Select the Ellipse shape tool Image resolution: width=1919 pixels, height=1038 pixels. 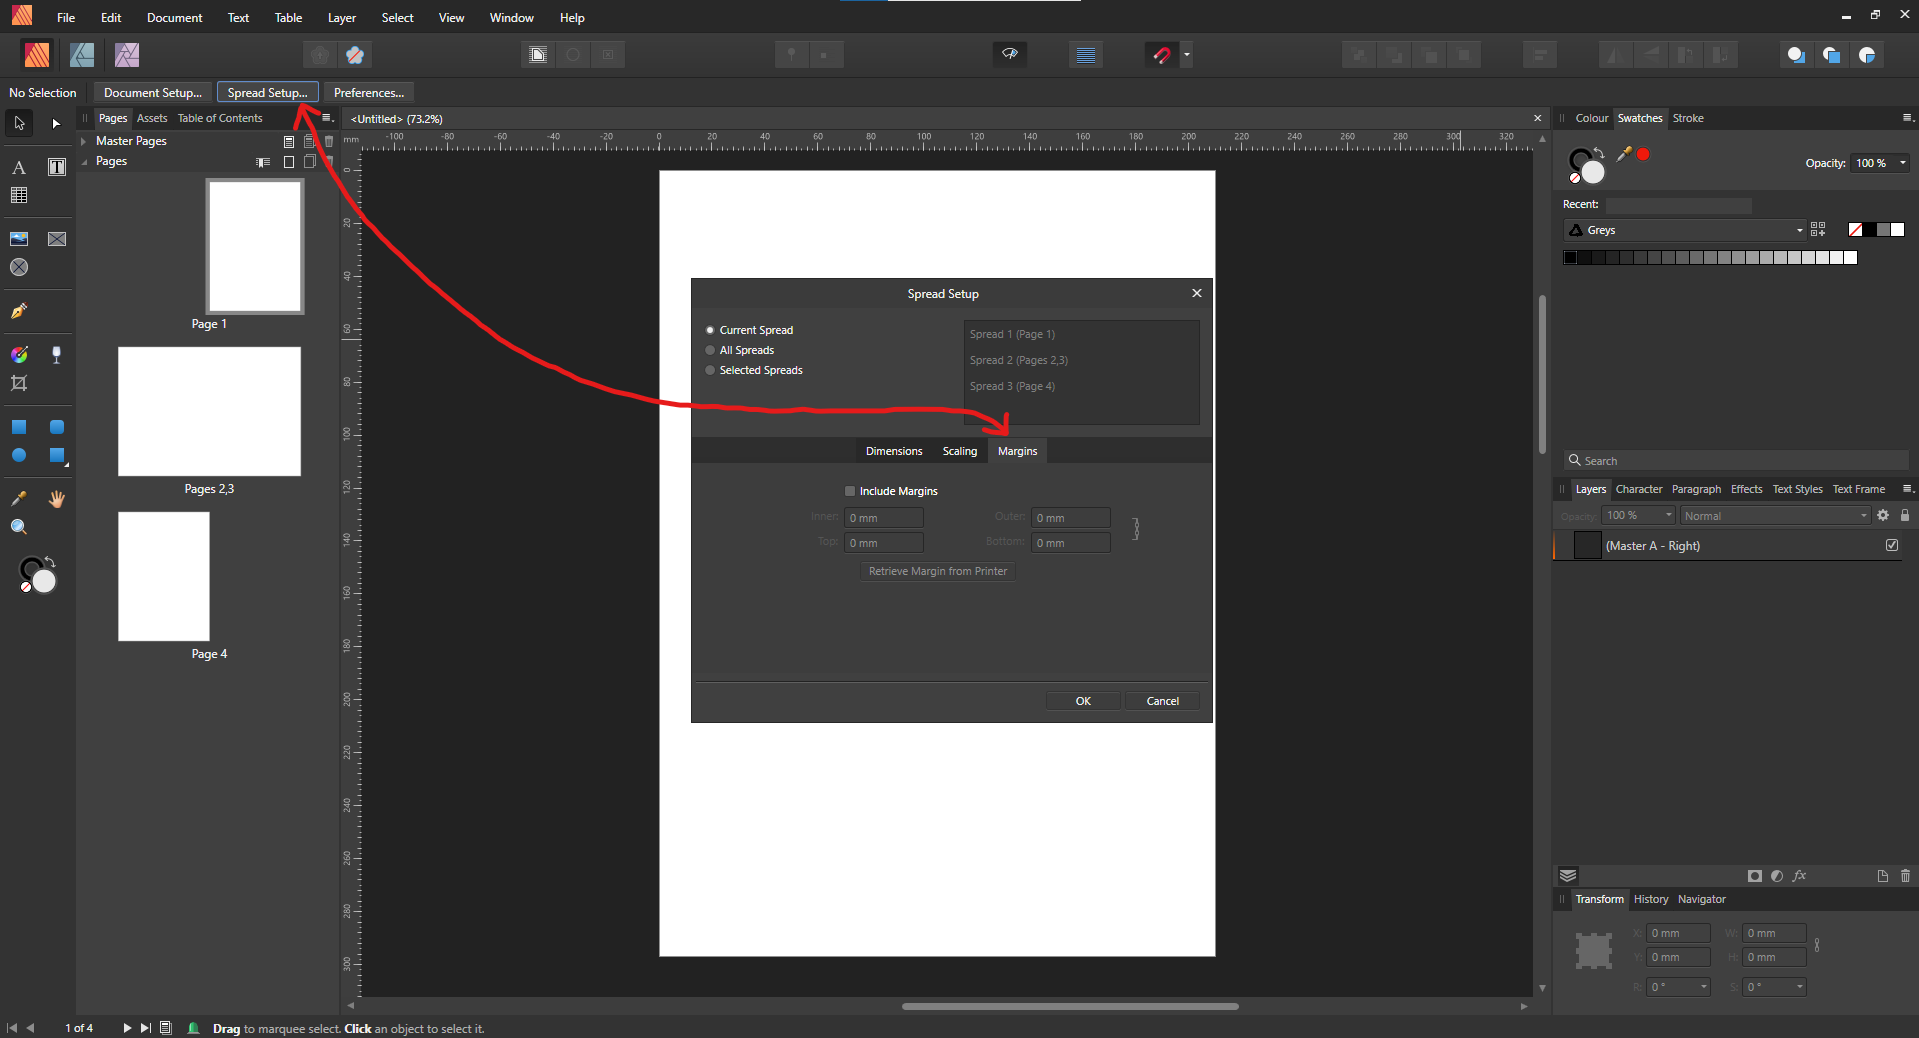19,455
